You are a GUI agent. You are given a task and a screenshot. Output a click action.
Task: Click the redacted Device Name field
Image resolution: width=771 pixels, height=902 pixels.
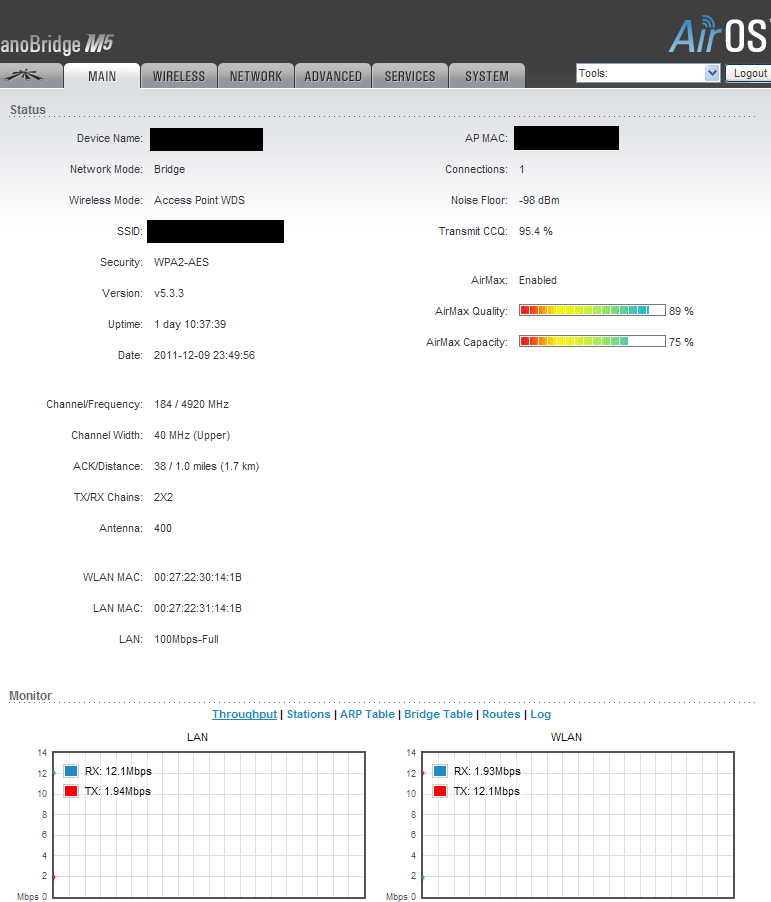pyautogui.click(x=207, y=139)
